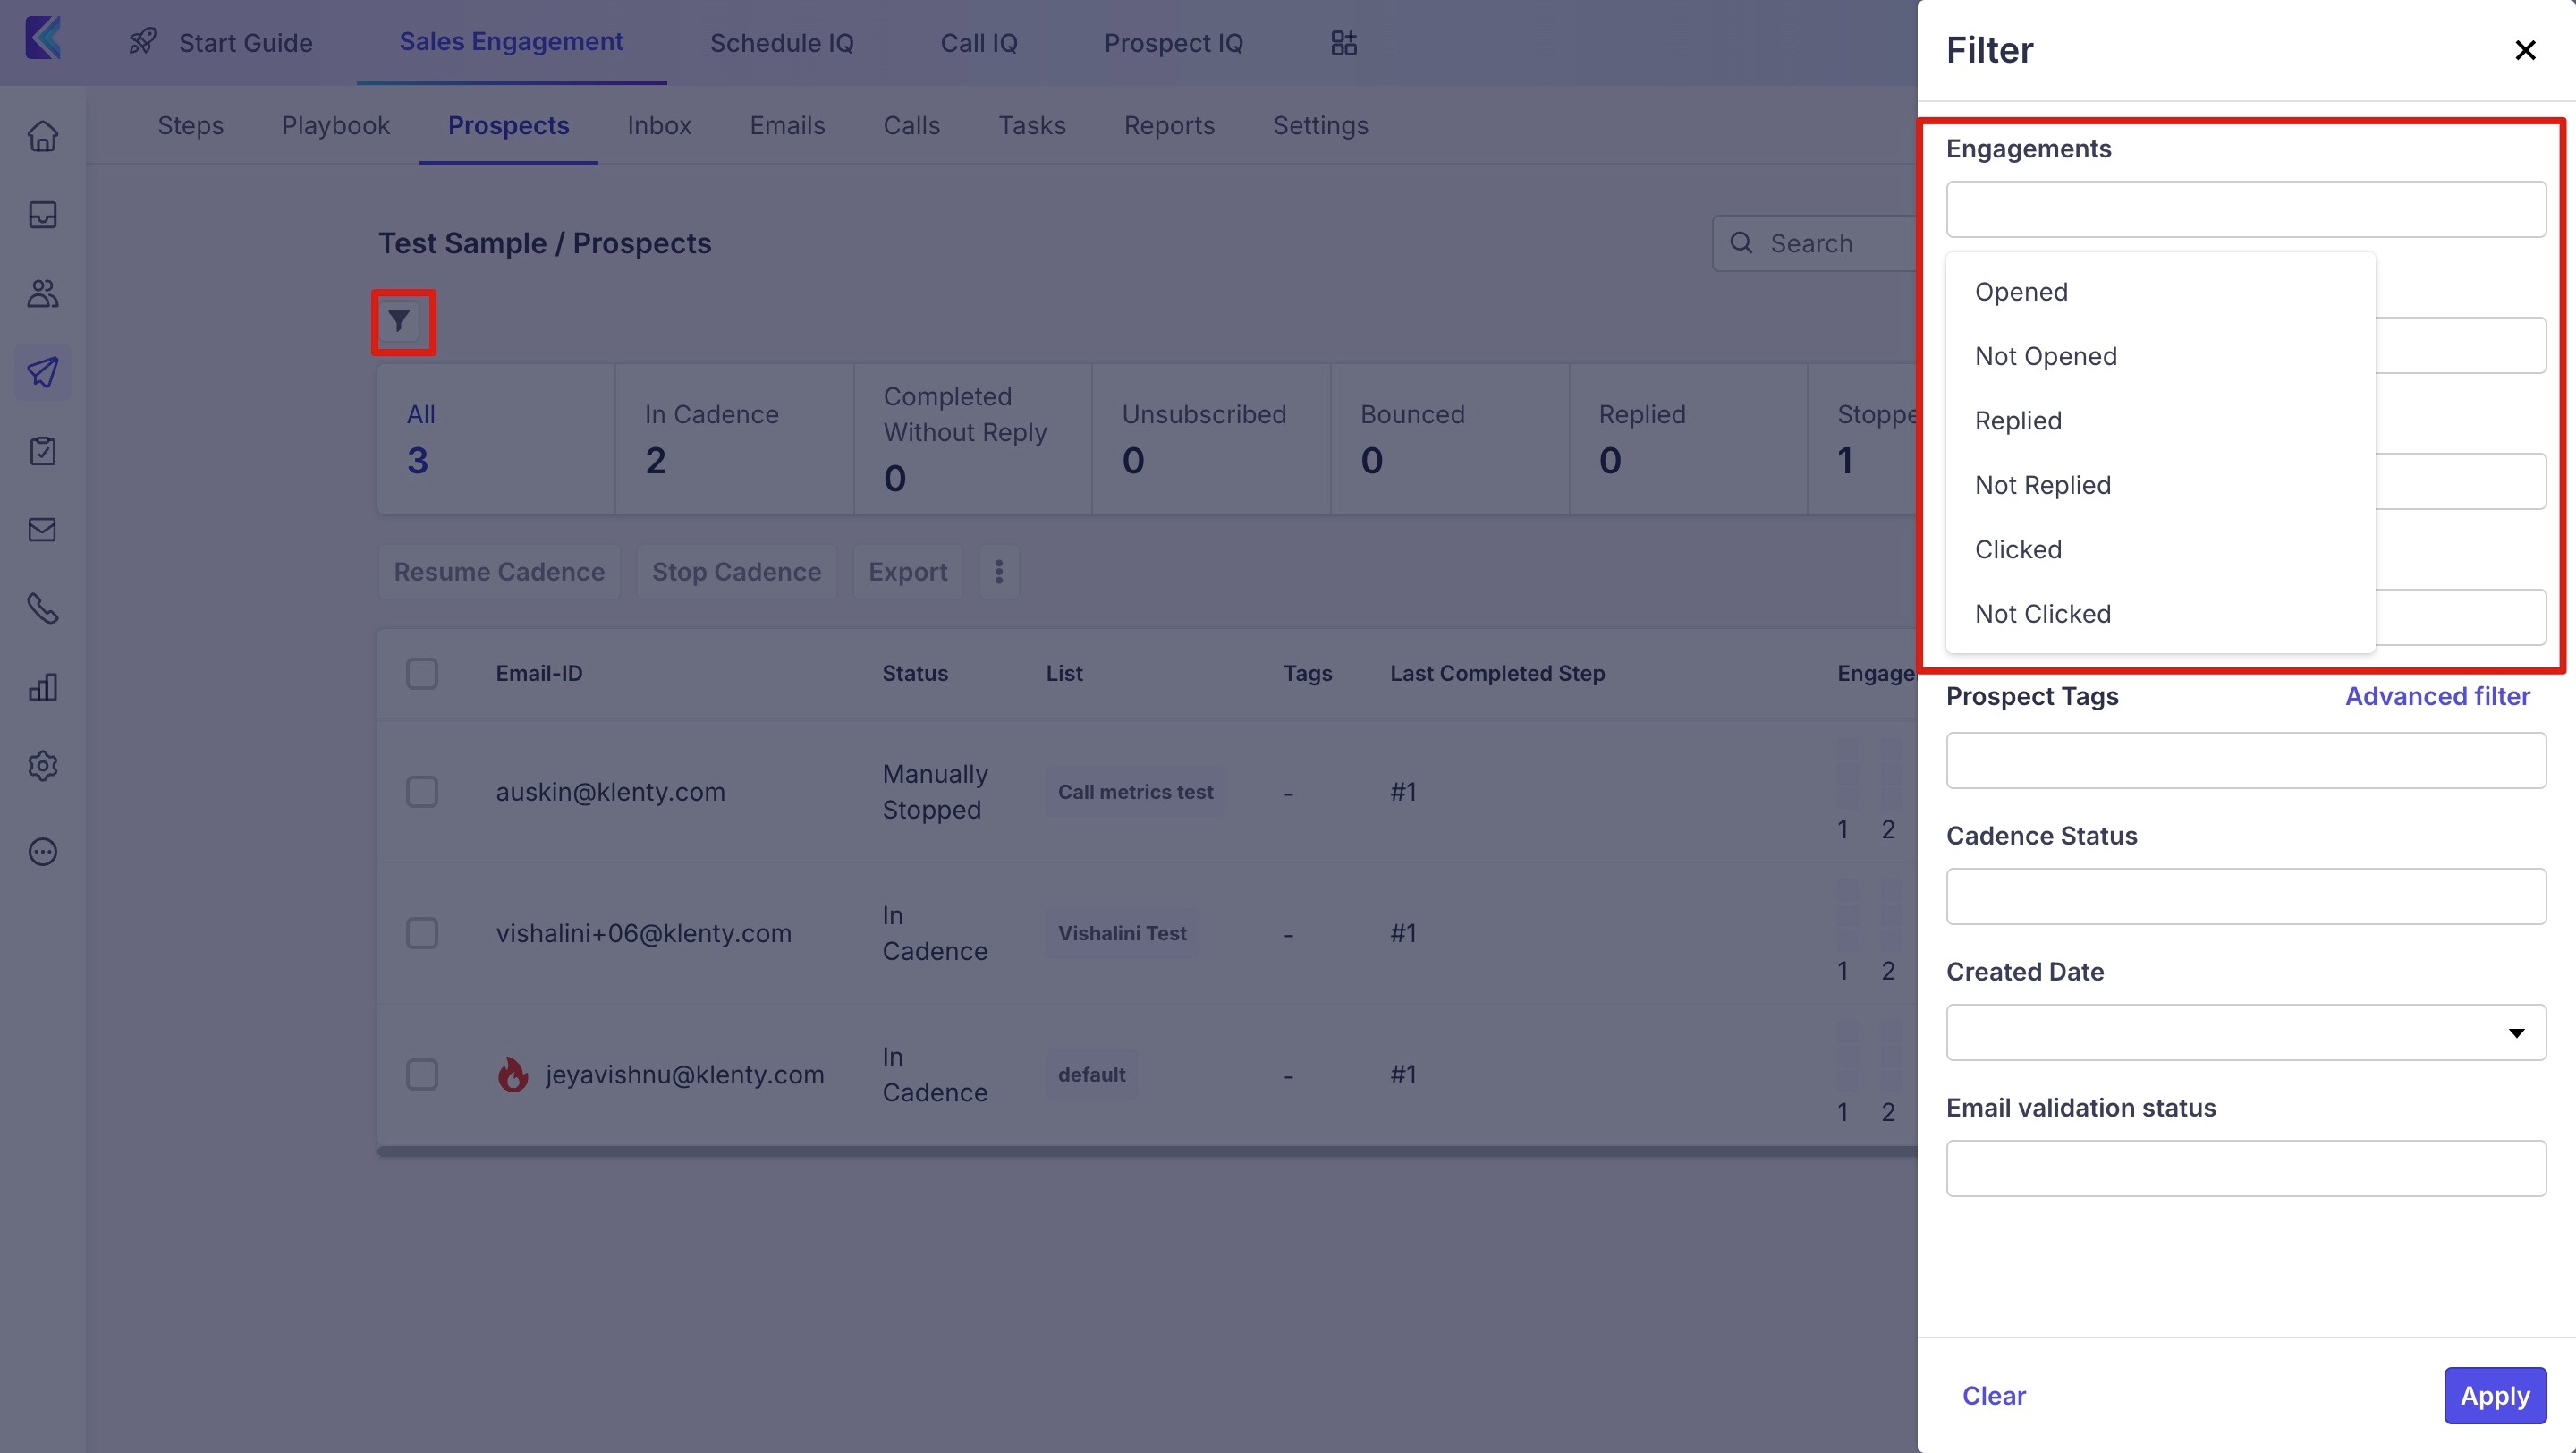Open the phone calls sidebar icon

pos(42,608)
